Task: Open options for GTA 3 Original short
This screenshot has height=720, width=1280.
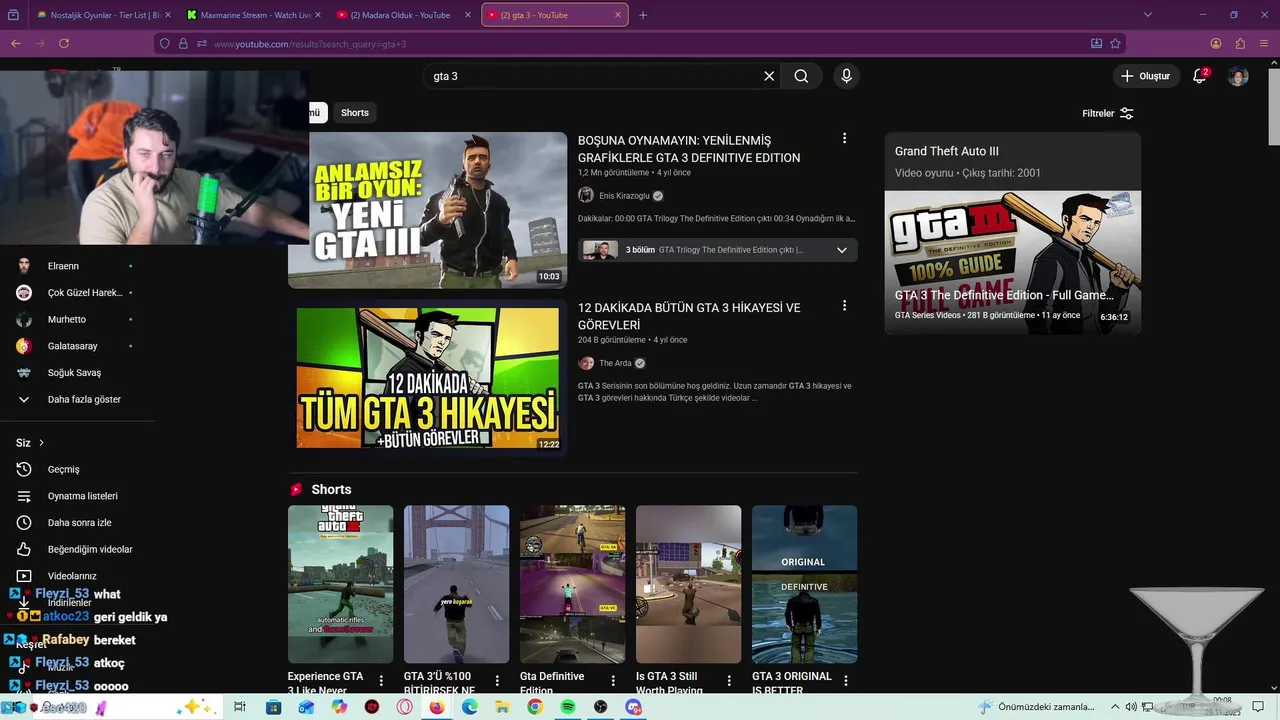Action: point(845,680)
